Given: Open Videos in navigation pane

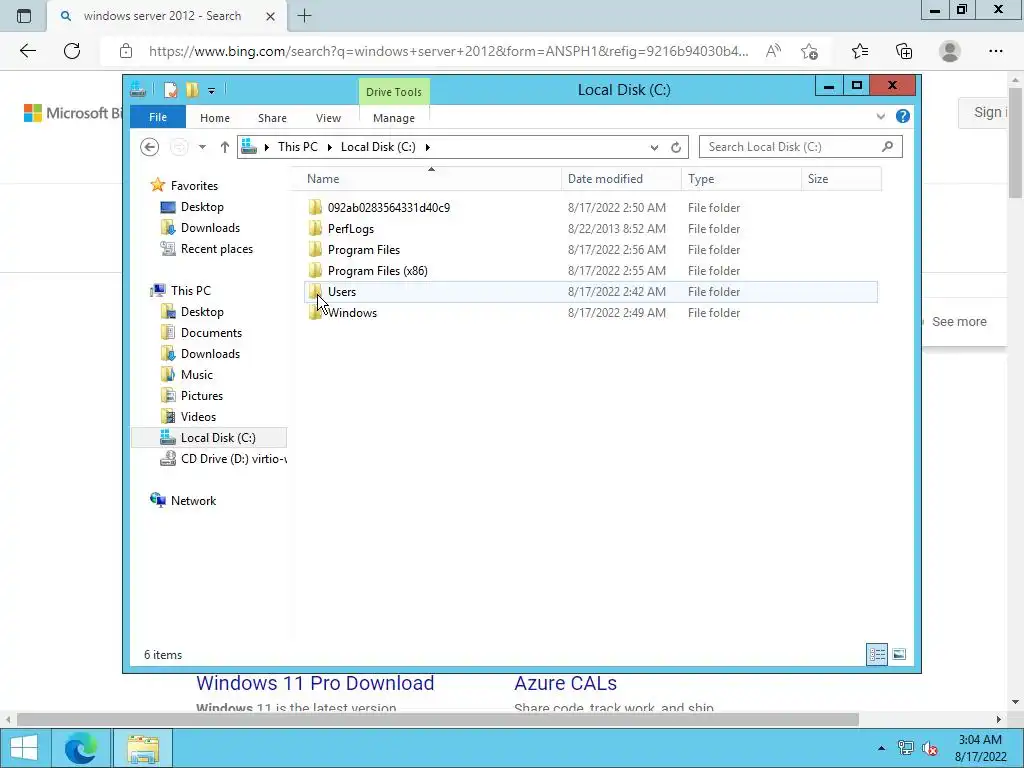Looking at the screenshot, I should [x=198, y=417].
